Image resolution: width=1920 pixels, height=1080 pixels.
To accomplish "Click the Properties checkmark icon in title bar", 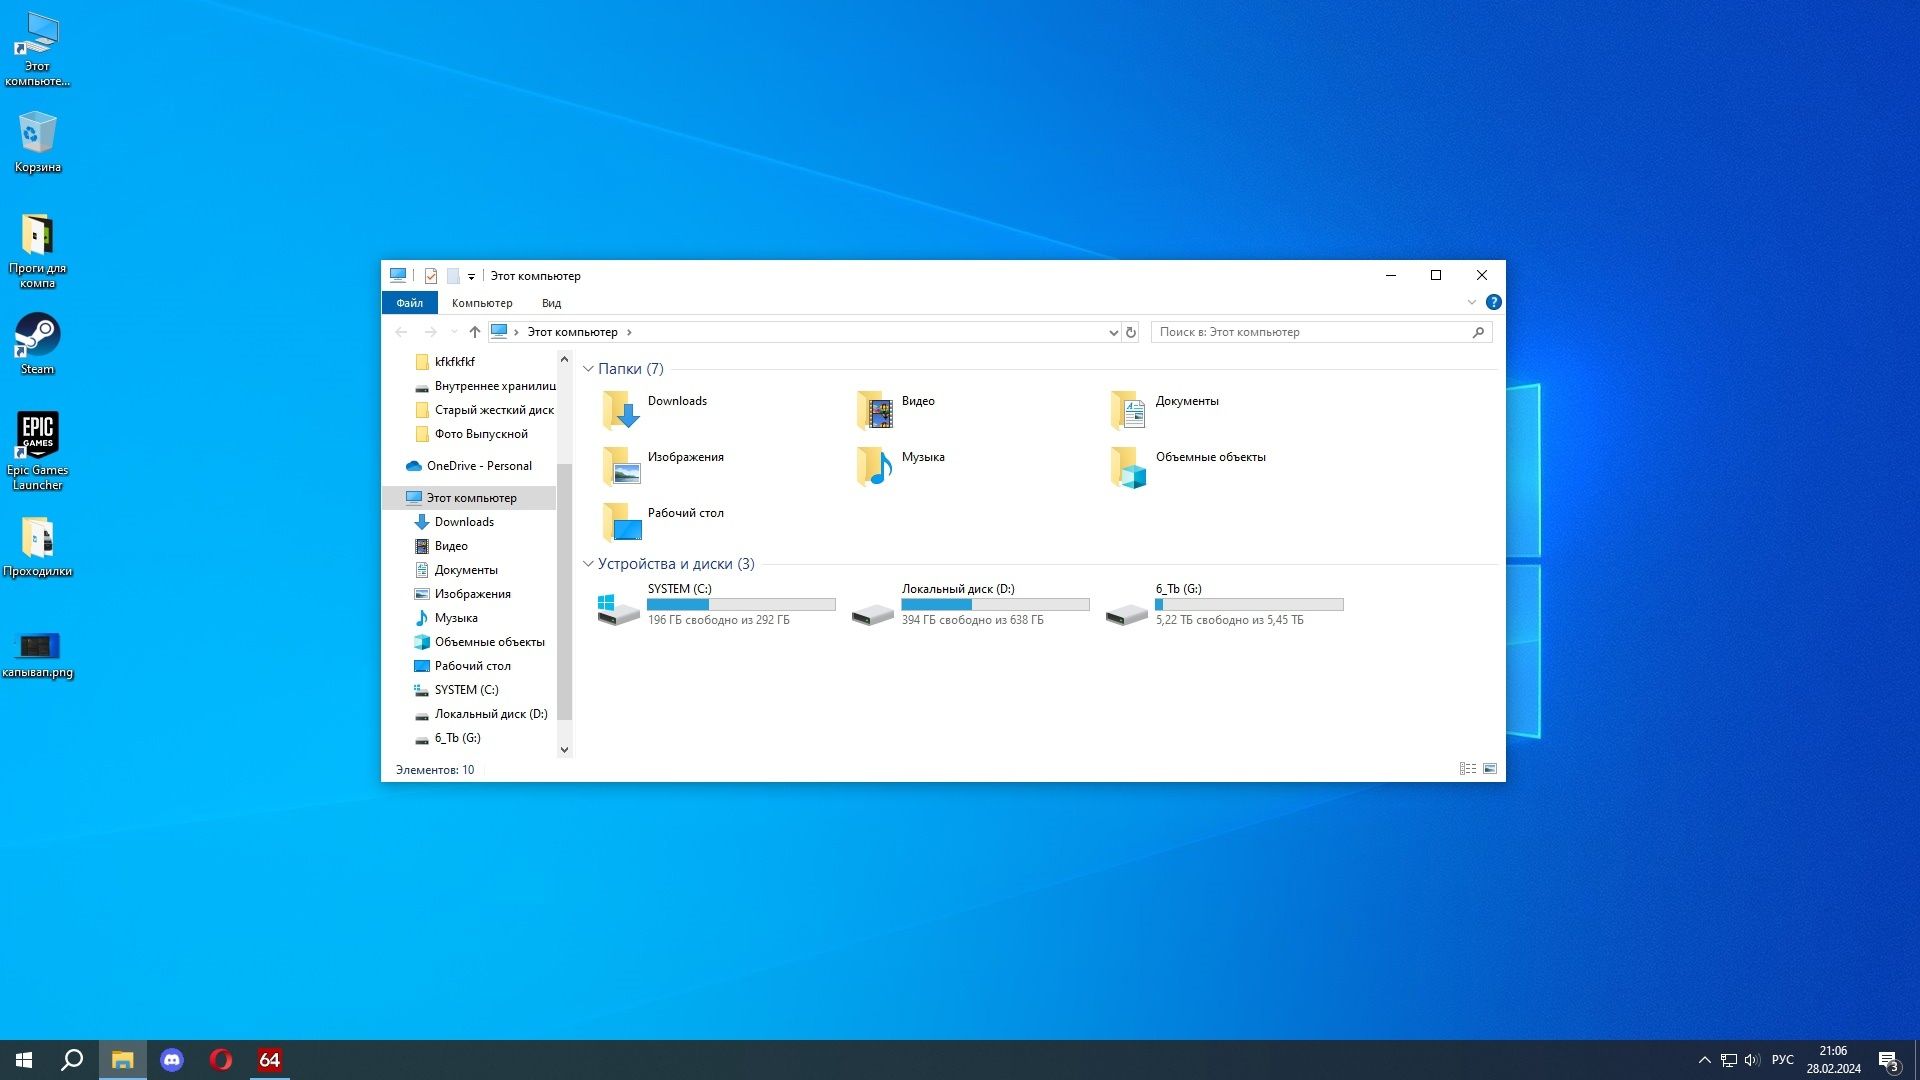I will pyautogui.click(x=431, y=276).
